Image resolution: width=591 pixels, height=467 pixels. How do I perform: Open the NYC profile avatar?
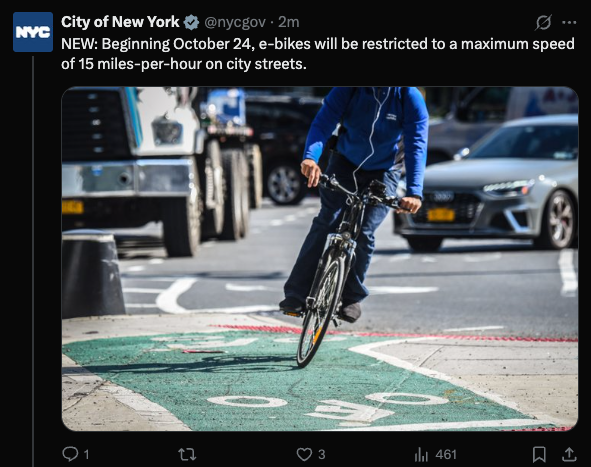click(x=33, y=32)
